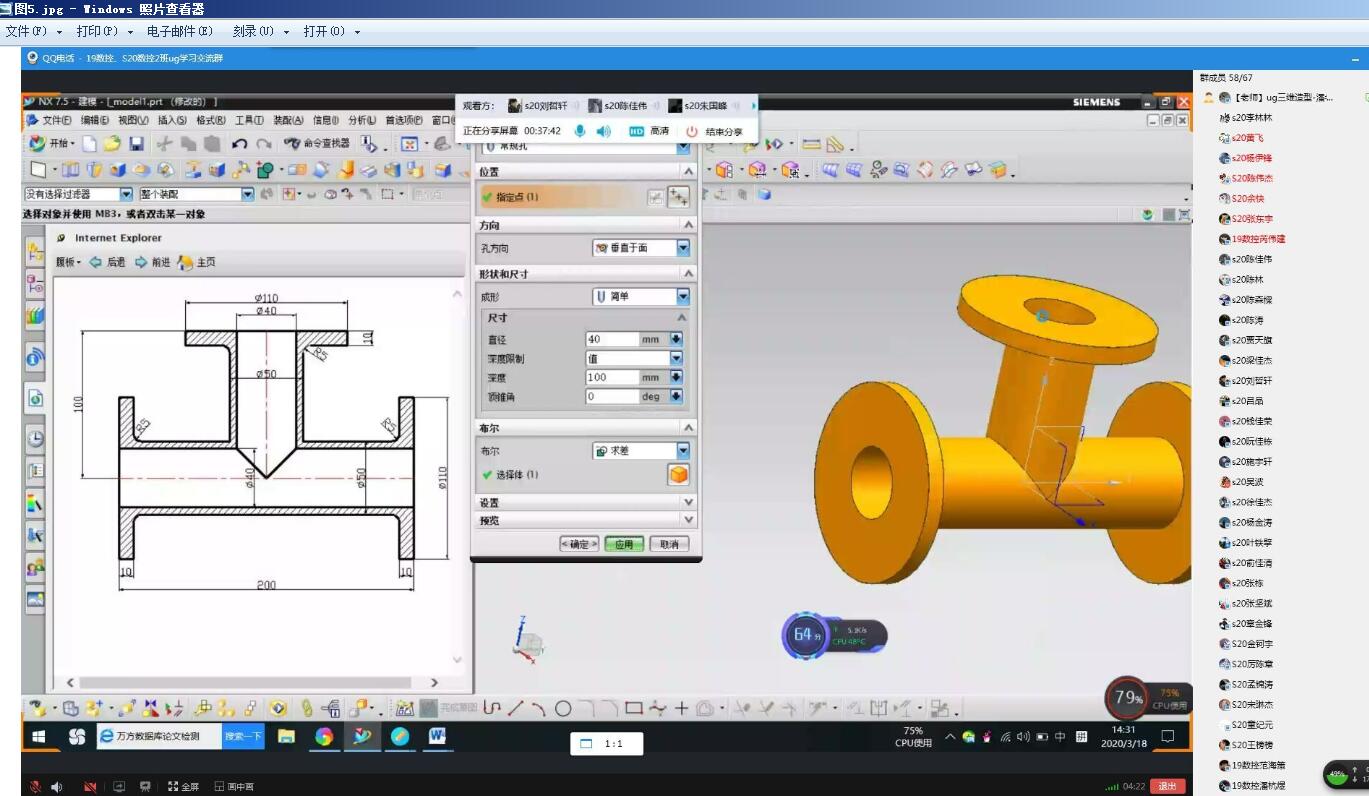Open the 布尔 boolean type dropdown
The image size is (1369, 796).
641,451
